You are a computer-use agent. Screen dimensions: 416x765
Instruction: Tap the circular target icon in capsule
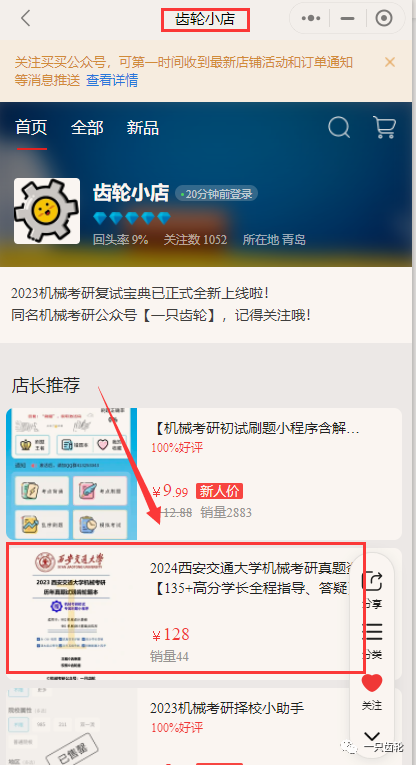point(384,19)
